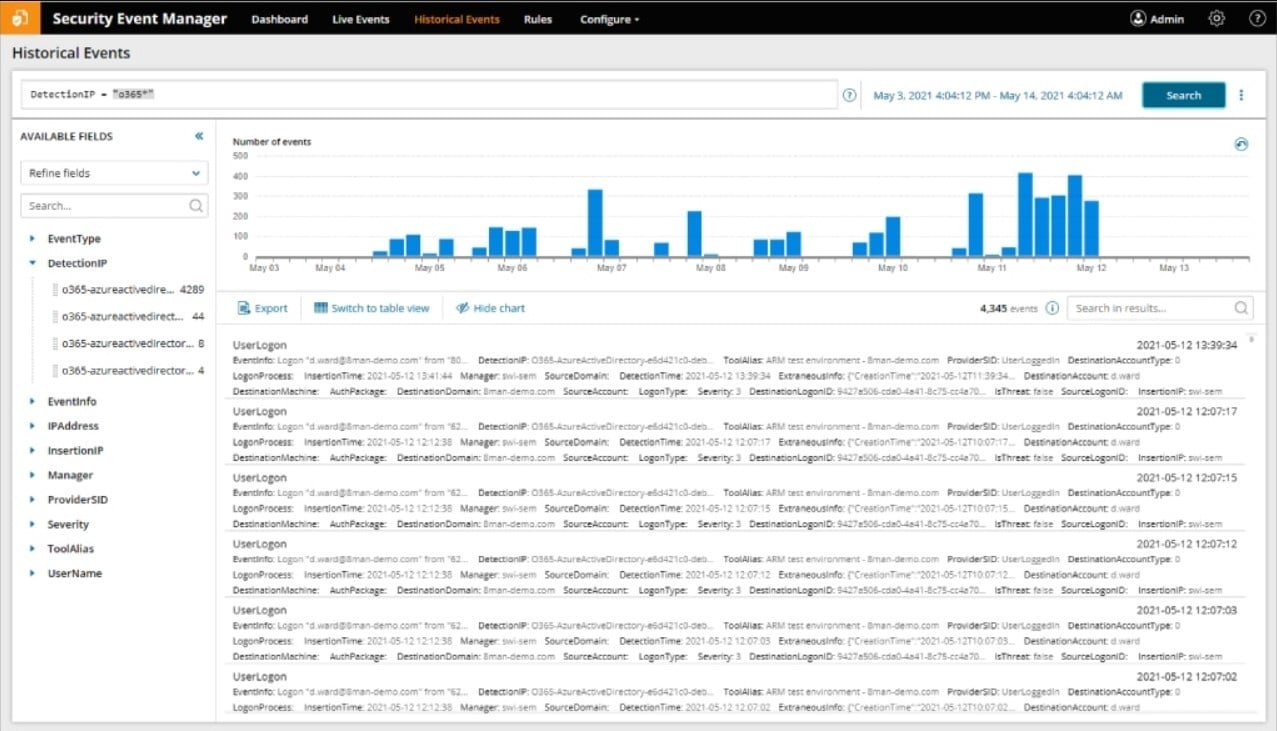Open the Admin user account menu

1157,19
